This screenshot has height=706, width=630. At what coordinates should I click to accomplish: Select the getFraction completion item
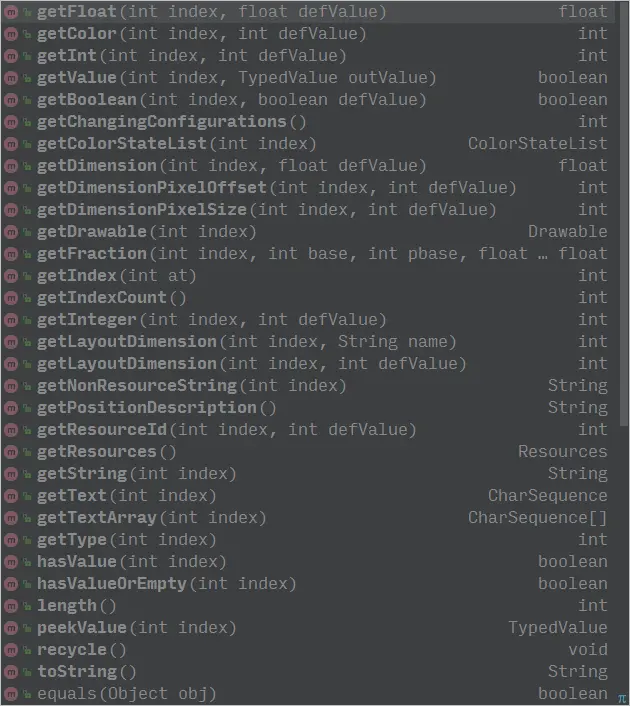coord(308,254)
